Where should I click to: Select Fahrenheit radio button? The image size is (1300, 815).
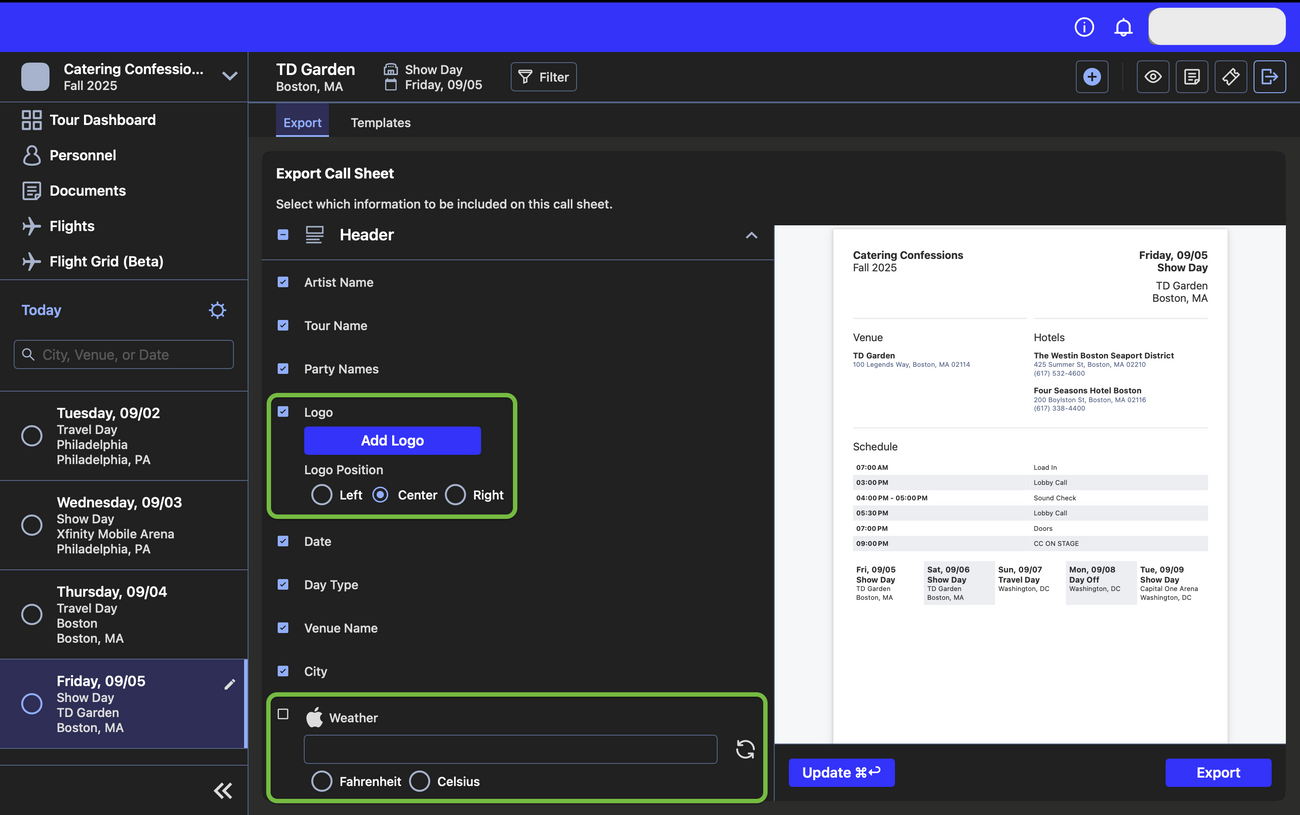322,781
